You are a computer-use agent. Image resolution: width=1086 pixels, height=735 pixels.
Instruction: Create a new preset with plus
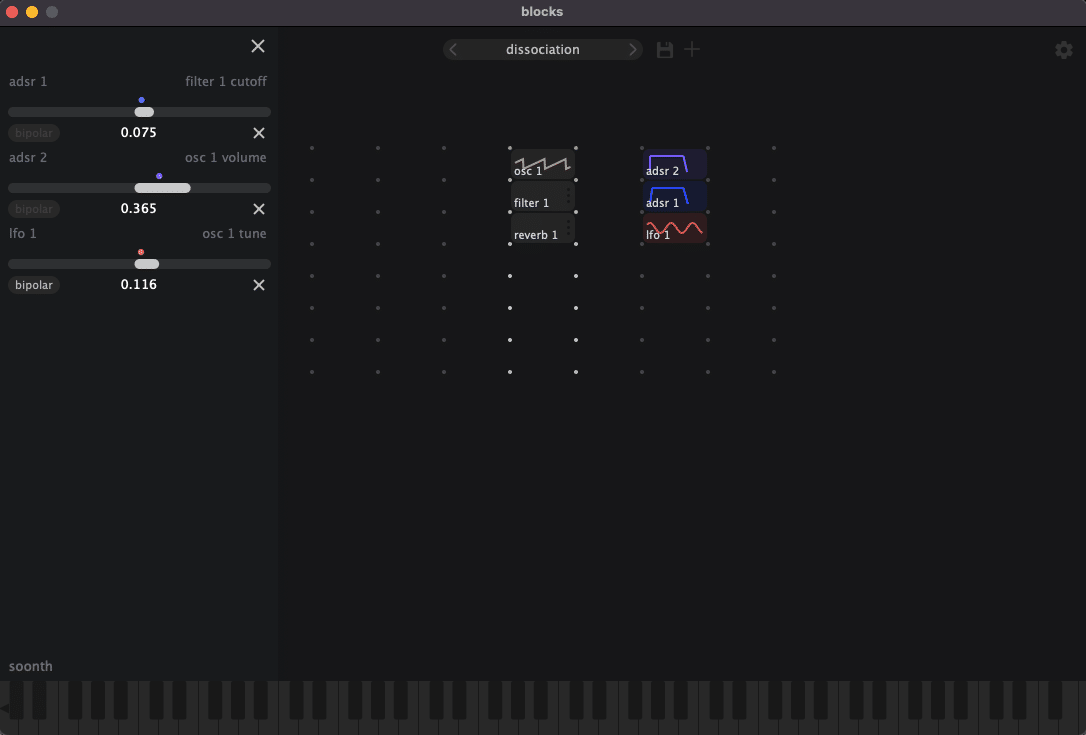(692, 50)
